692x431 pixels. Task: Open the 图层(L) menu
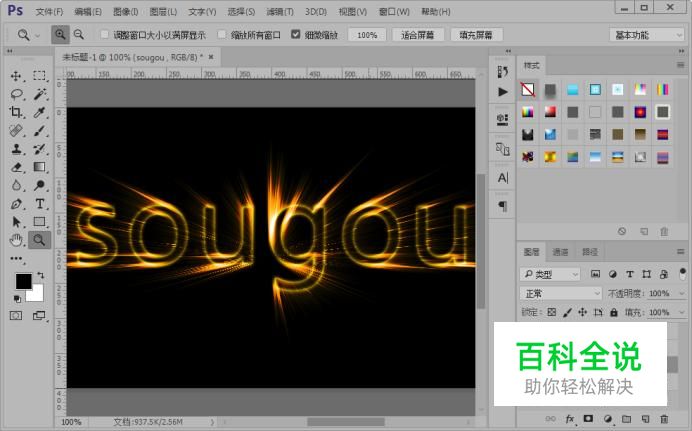(x=163, y=12)
